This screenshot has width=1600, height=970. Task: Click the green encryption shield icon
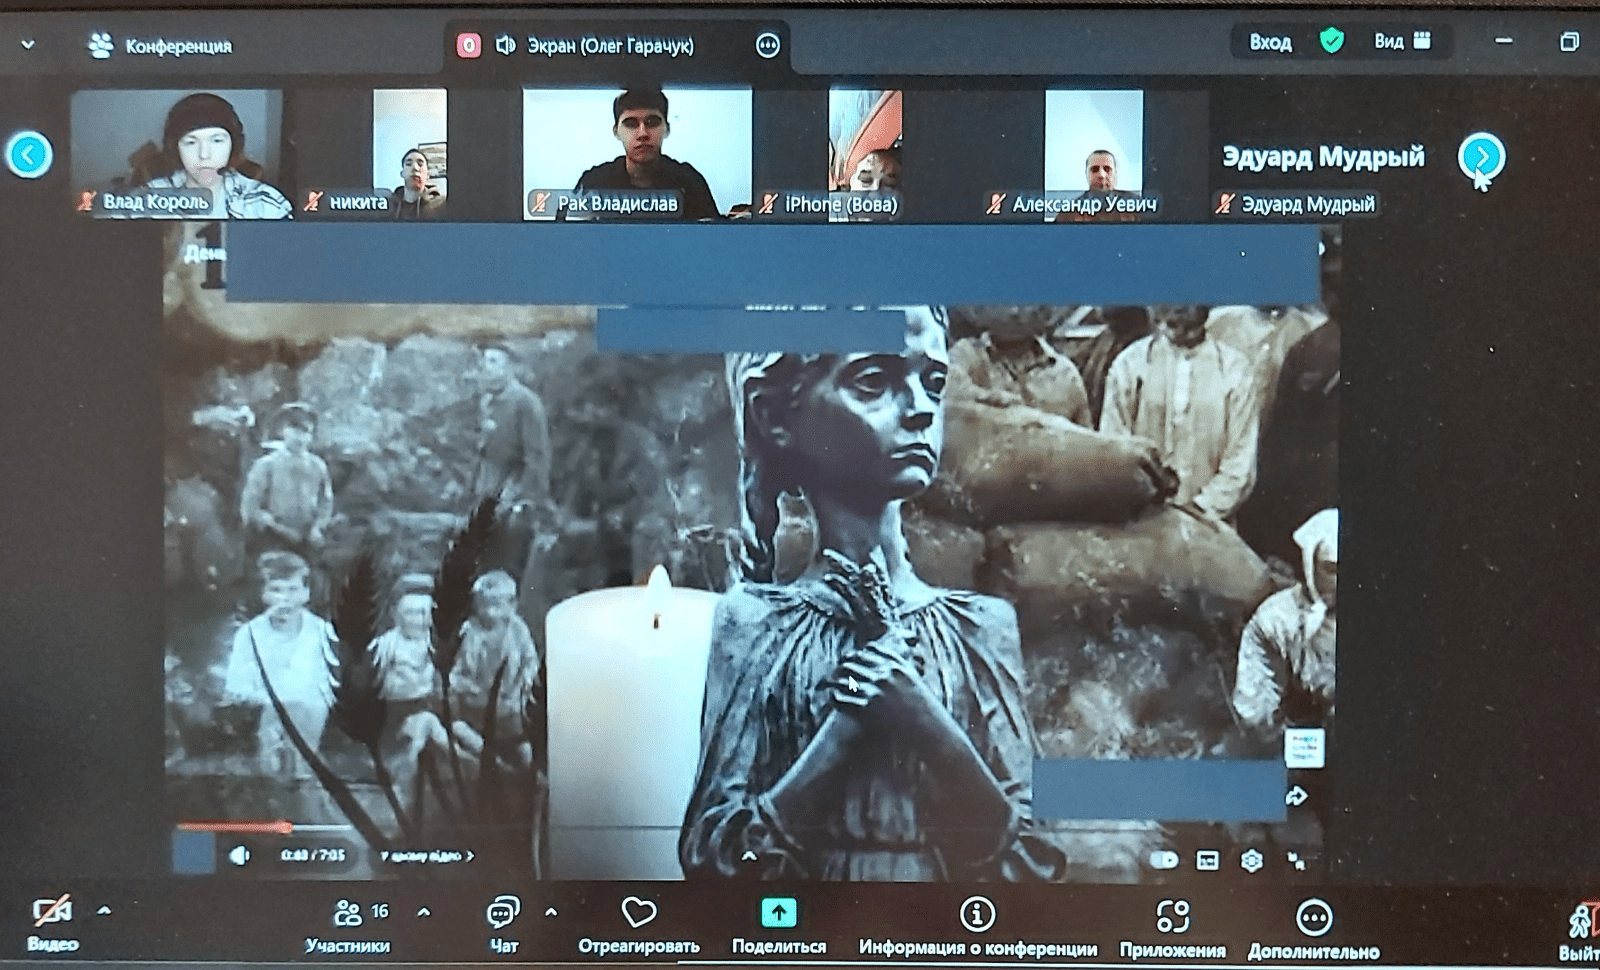click(x=1331, y=41)
